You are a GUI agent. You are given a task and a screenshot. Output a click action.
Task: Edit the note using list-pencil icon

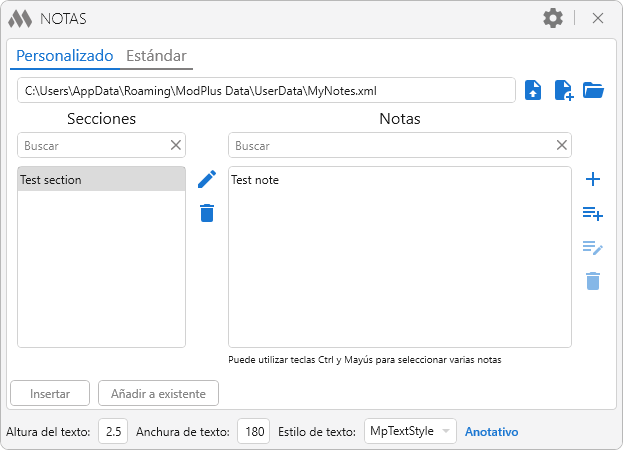tap(593, 247)
